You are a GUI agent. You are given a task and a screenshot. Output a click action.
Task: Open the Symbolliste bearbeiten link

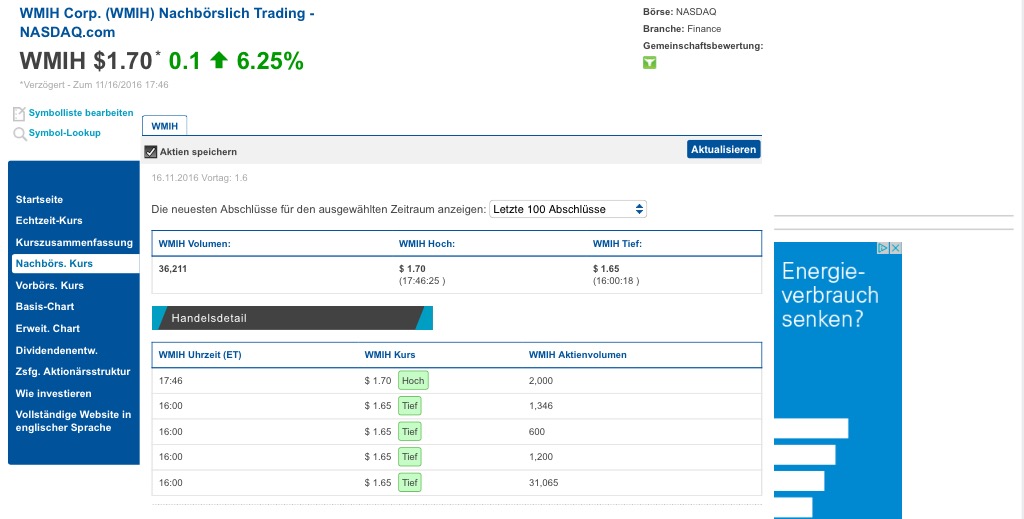tap(80, 113)
